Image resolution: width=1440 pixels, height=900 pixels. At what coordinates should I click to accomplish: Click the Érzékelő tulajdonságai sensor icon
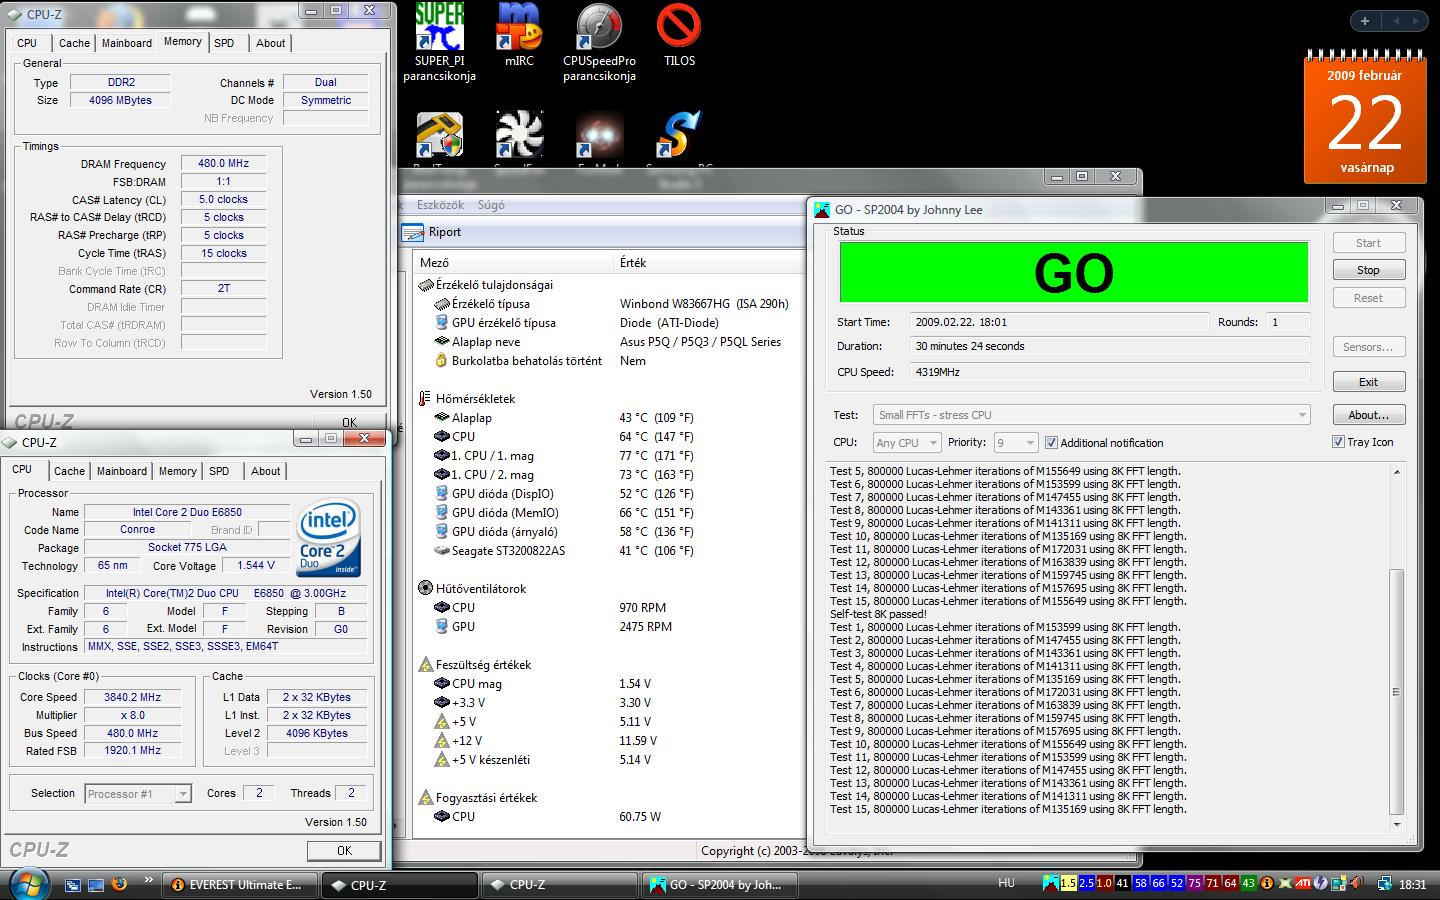[x=425, y=284]
